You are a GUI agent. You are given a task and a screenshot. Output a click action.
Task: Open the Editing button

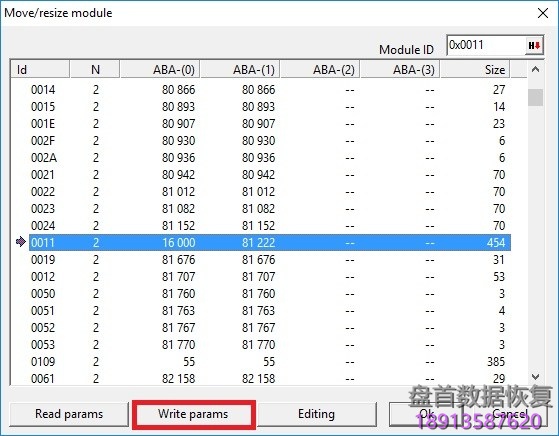(316, 414)
